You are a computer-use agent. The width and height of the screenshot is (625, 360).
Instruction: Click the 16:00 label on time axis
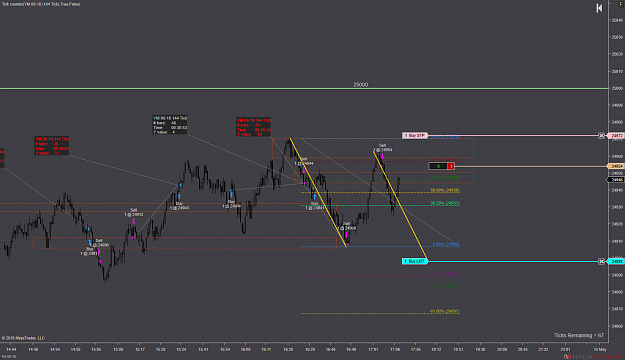click(x=246, y=350)
